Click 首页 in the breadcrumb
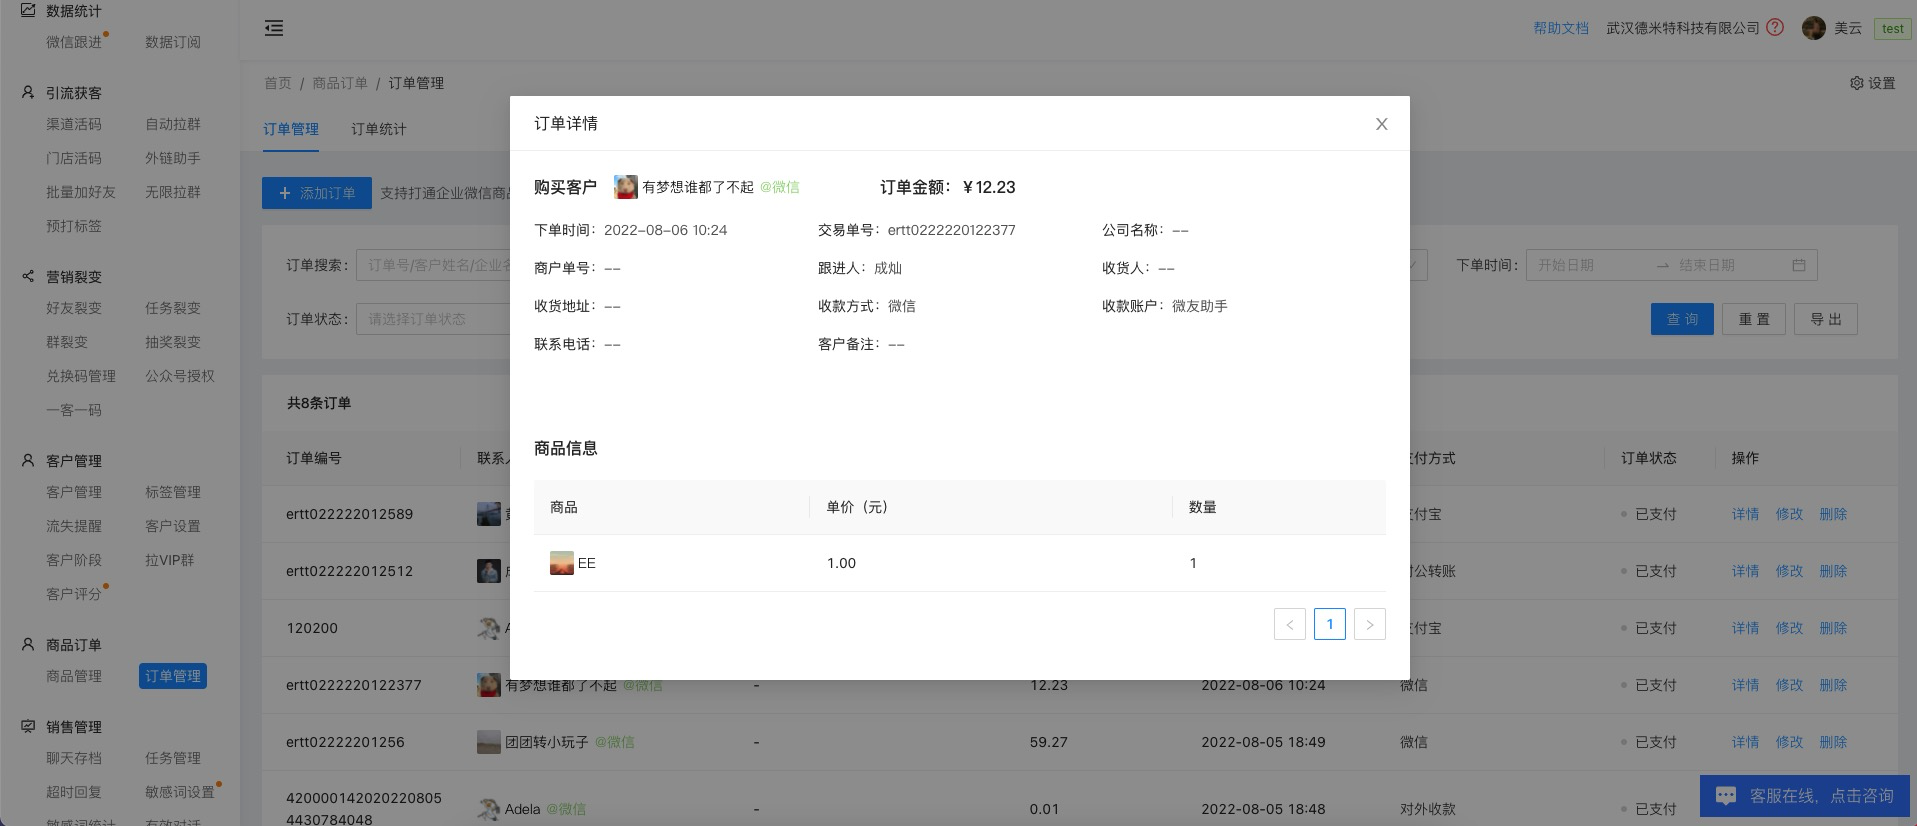Image resolution: width=1917 pixels, height=826 pixels. pyautogui.click(x=278, y=83)
